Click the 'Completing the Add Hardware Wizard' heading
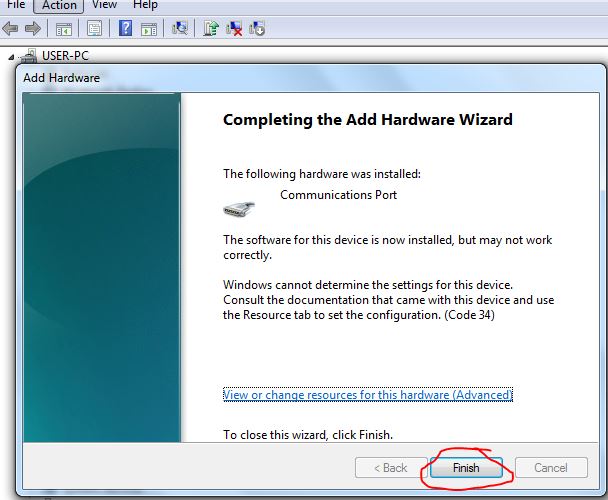The image size is (608, 500). [x=368, y=119]
